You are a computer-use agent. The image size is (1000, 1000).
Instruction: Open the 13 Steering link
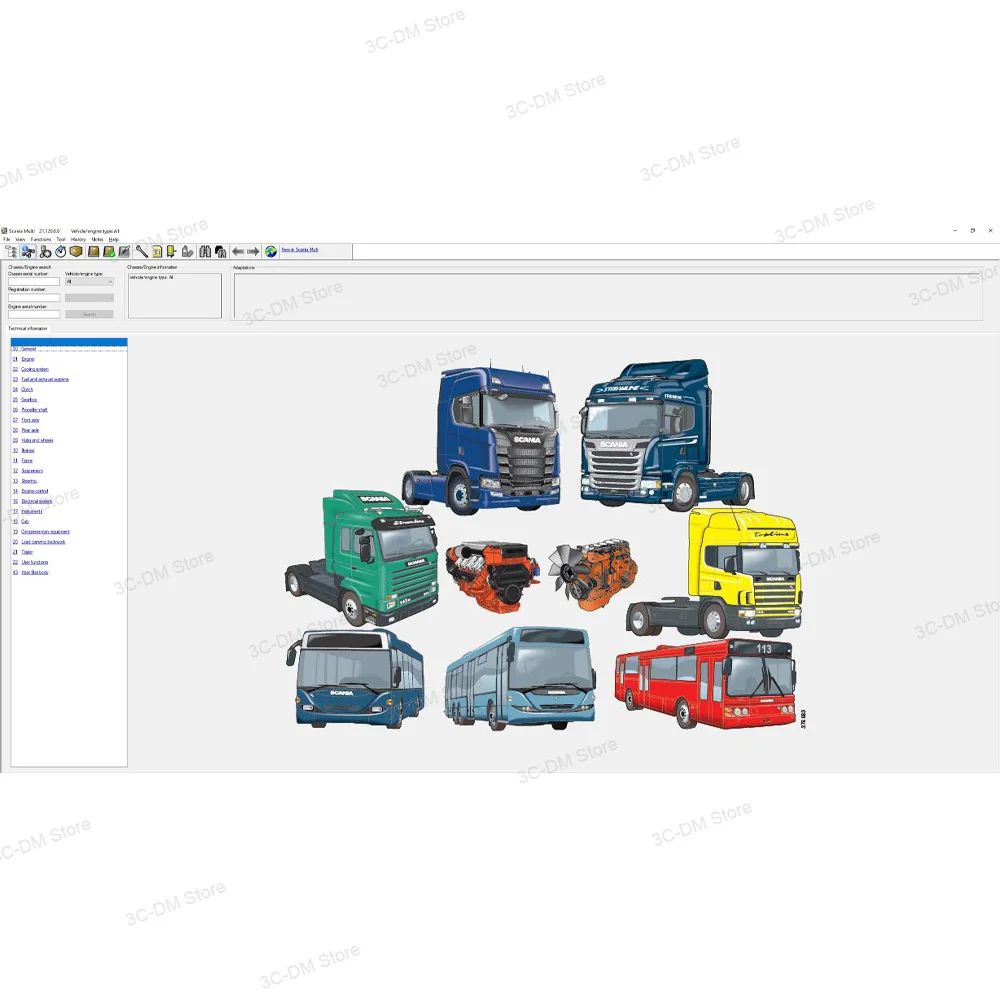pos(25,481)
